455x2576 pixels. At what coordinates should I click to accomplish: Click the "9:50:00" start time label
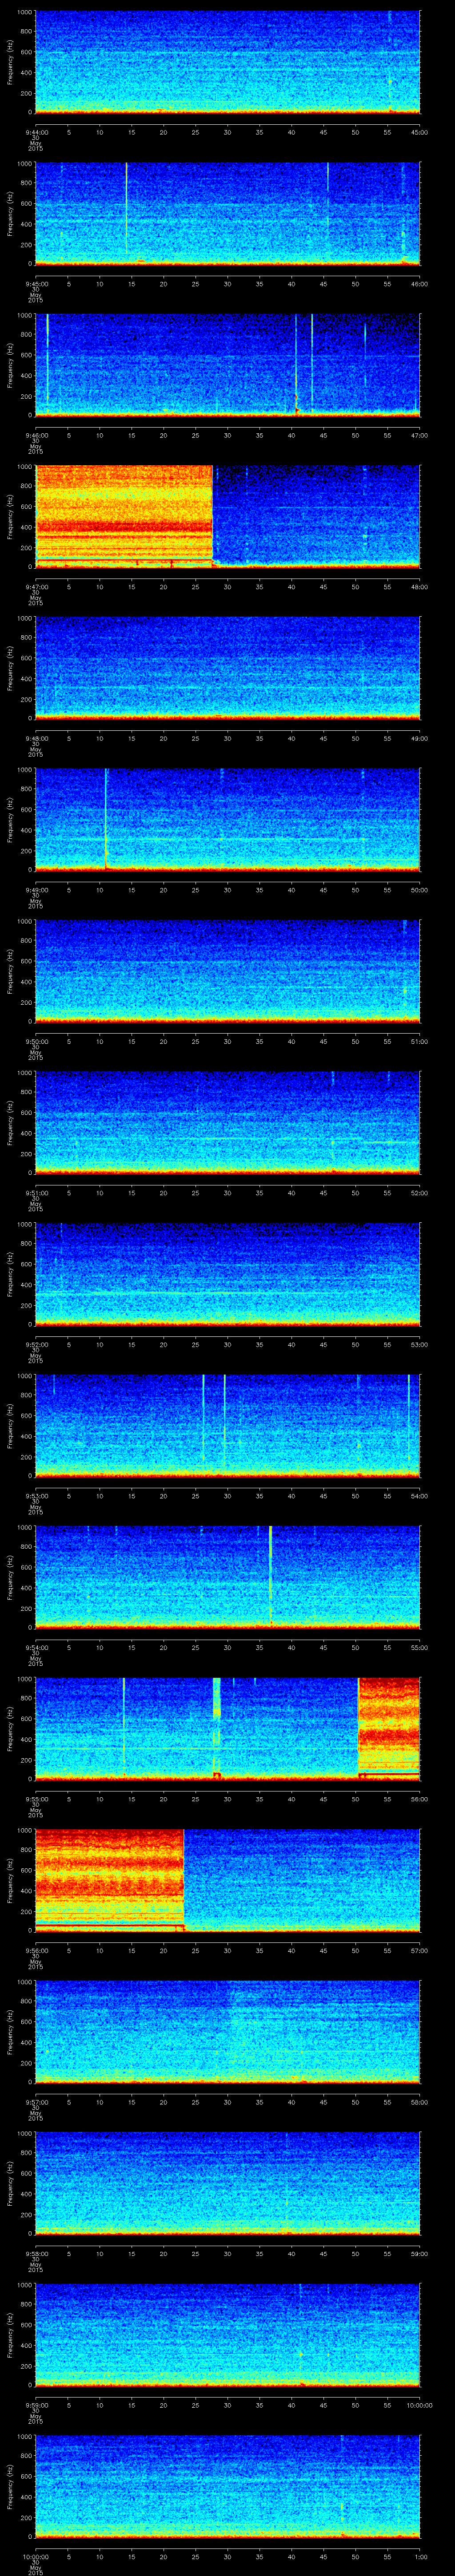[36, 1041]
